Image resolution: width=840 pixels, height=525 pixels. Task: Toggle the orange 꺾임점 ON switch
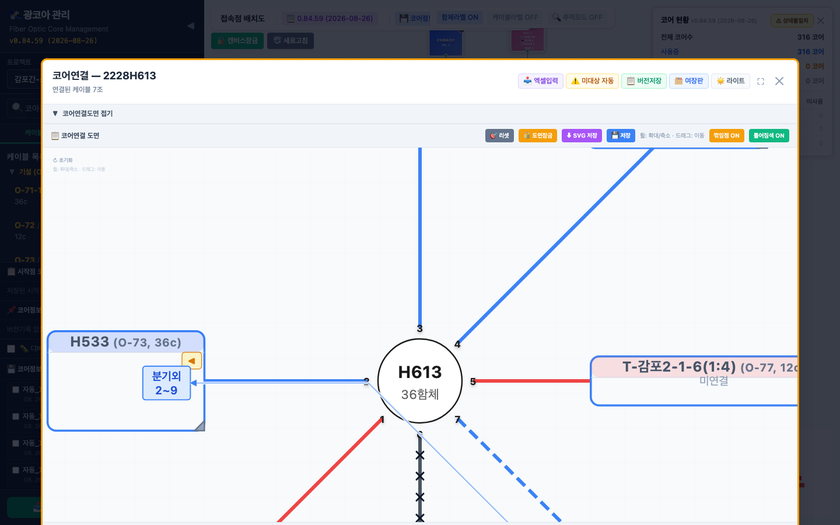pyautogui.click(x=726, y=136)
